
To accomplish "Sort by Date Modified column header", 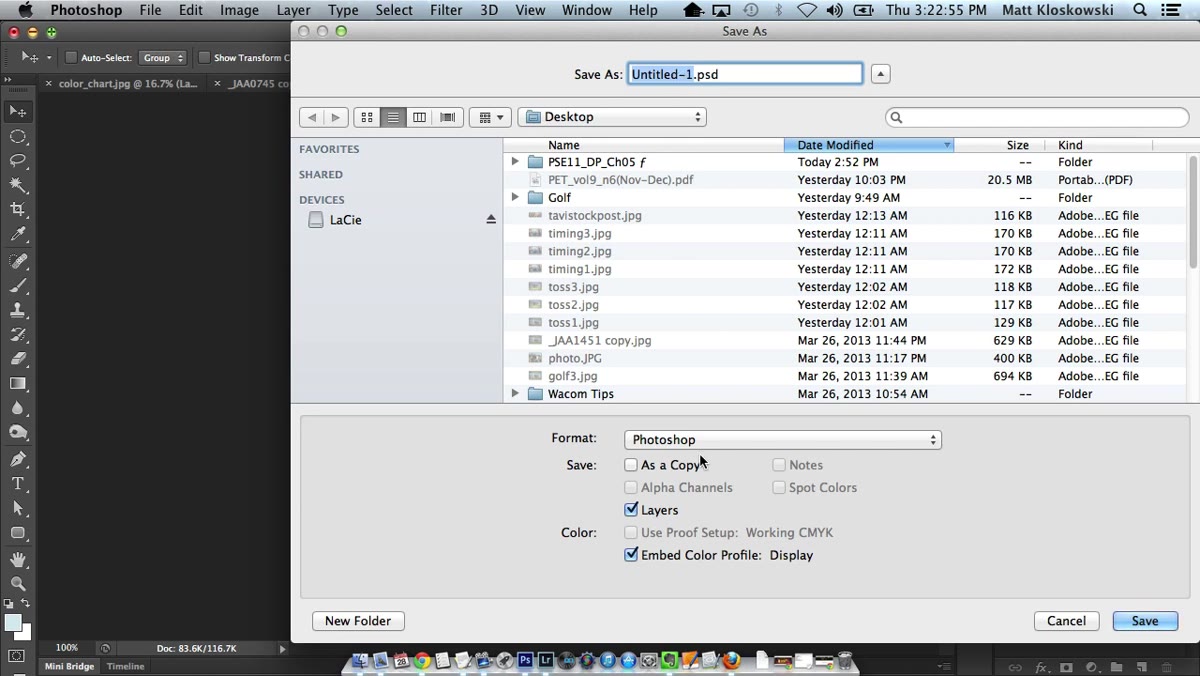I will (869, 145).
